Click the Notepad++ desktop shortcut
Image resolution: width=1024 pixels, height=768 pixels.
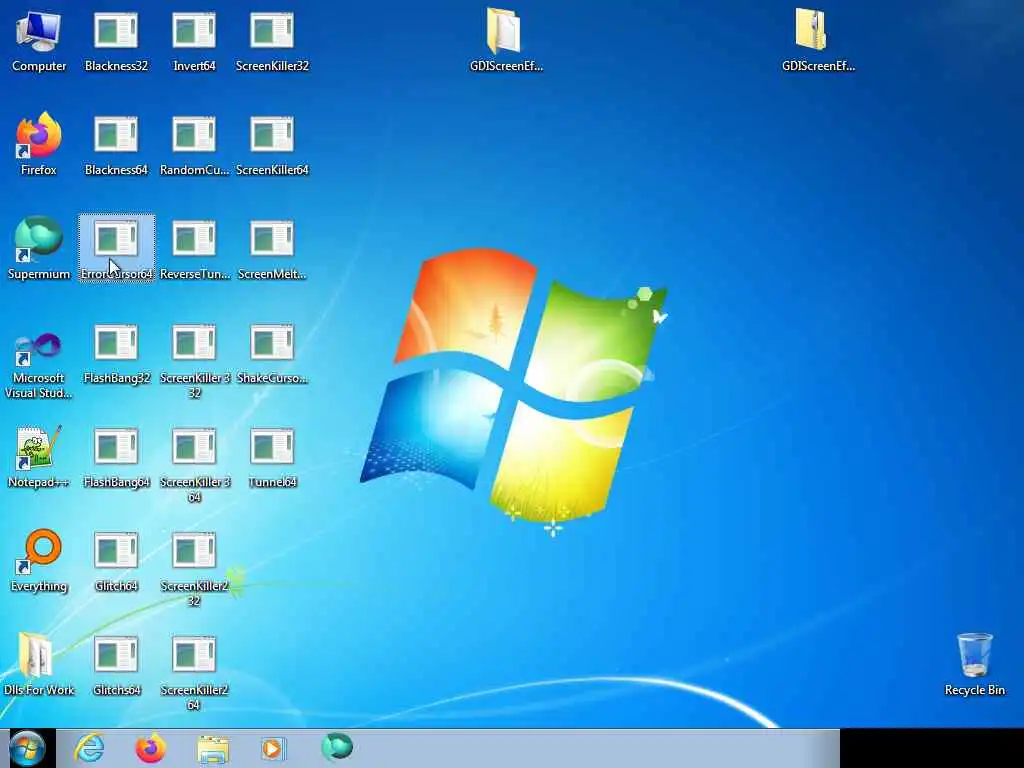pos(39,457)
